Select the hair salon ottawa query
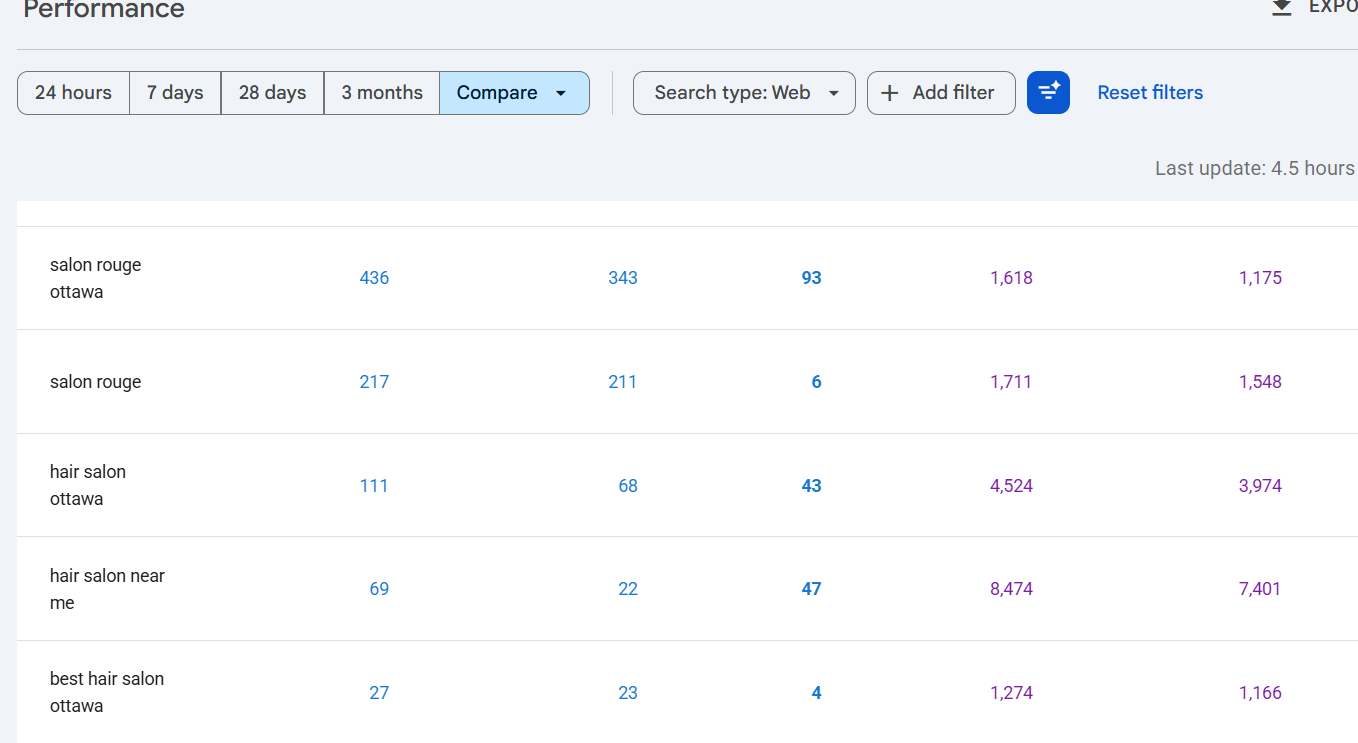Image resolution: width=1358 pixels, height=743 pixels. pos(88,485)
